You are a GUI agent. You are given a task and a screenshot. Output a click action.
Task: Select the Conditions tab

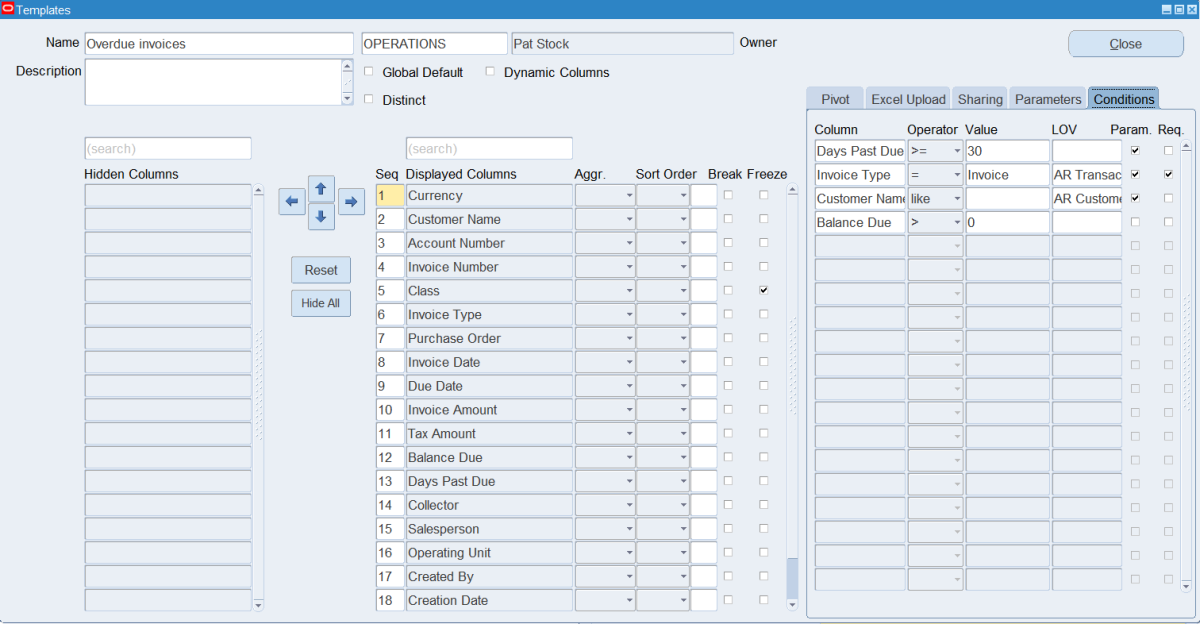1124,99
